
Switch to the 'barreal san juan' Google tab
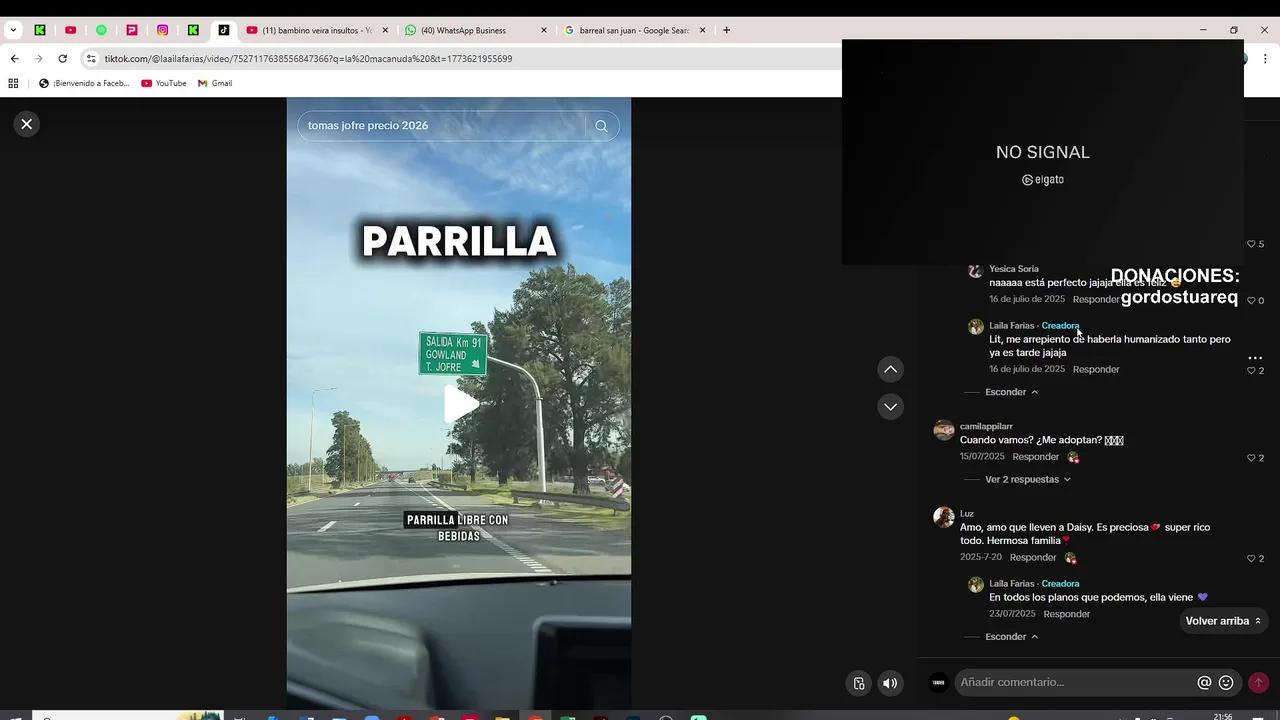click(630, 30)
